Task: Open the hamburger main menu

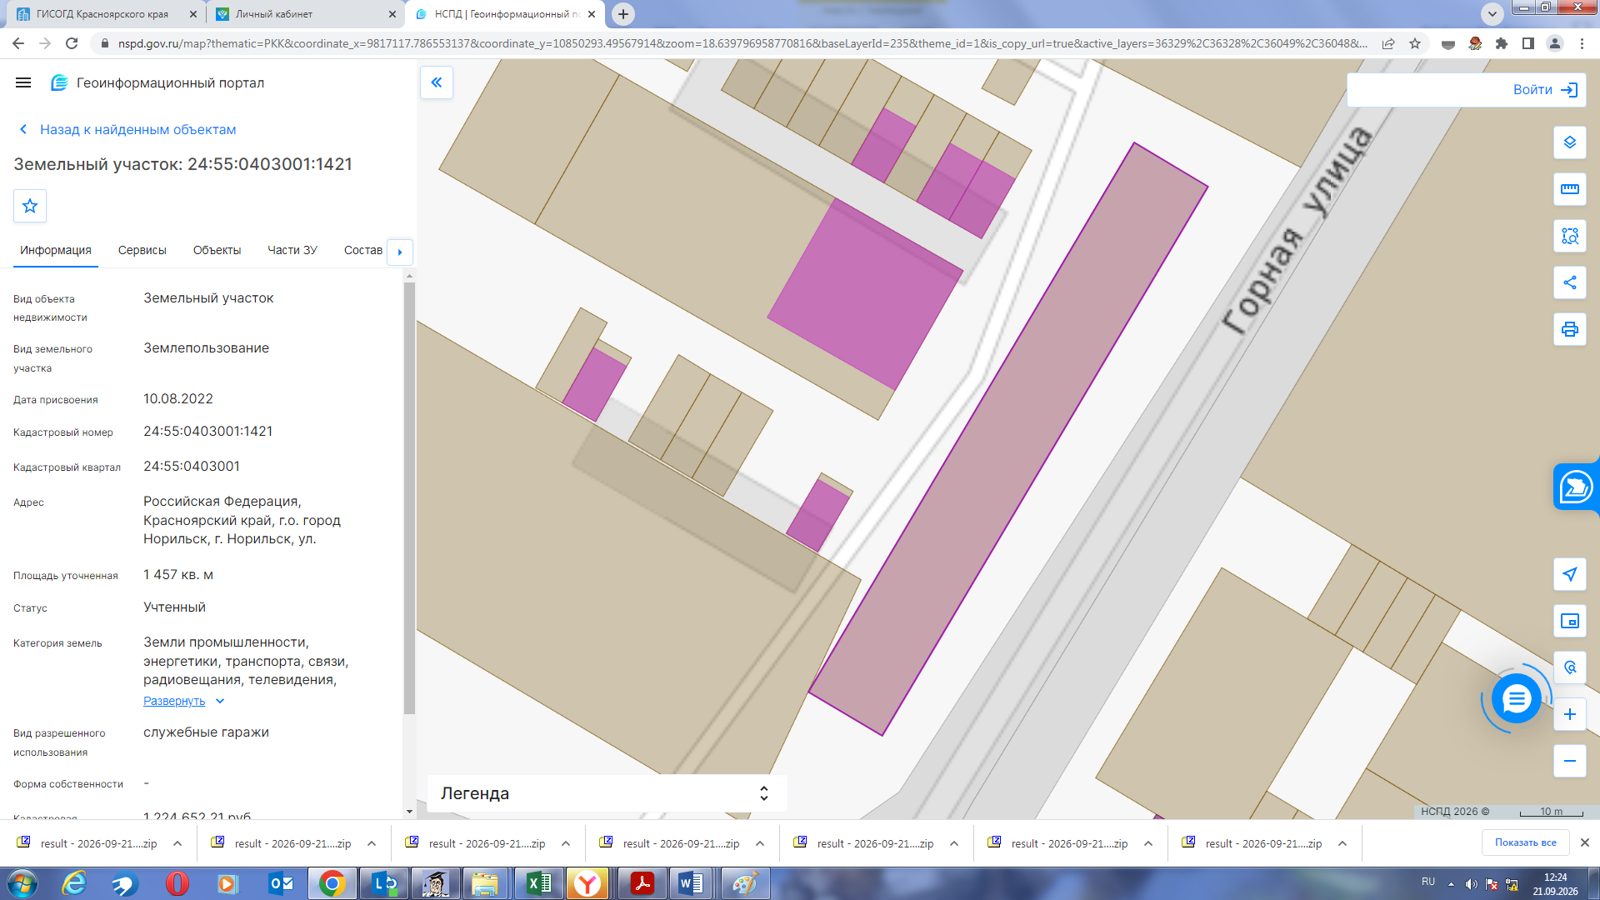Action: [24, 83]
